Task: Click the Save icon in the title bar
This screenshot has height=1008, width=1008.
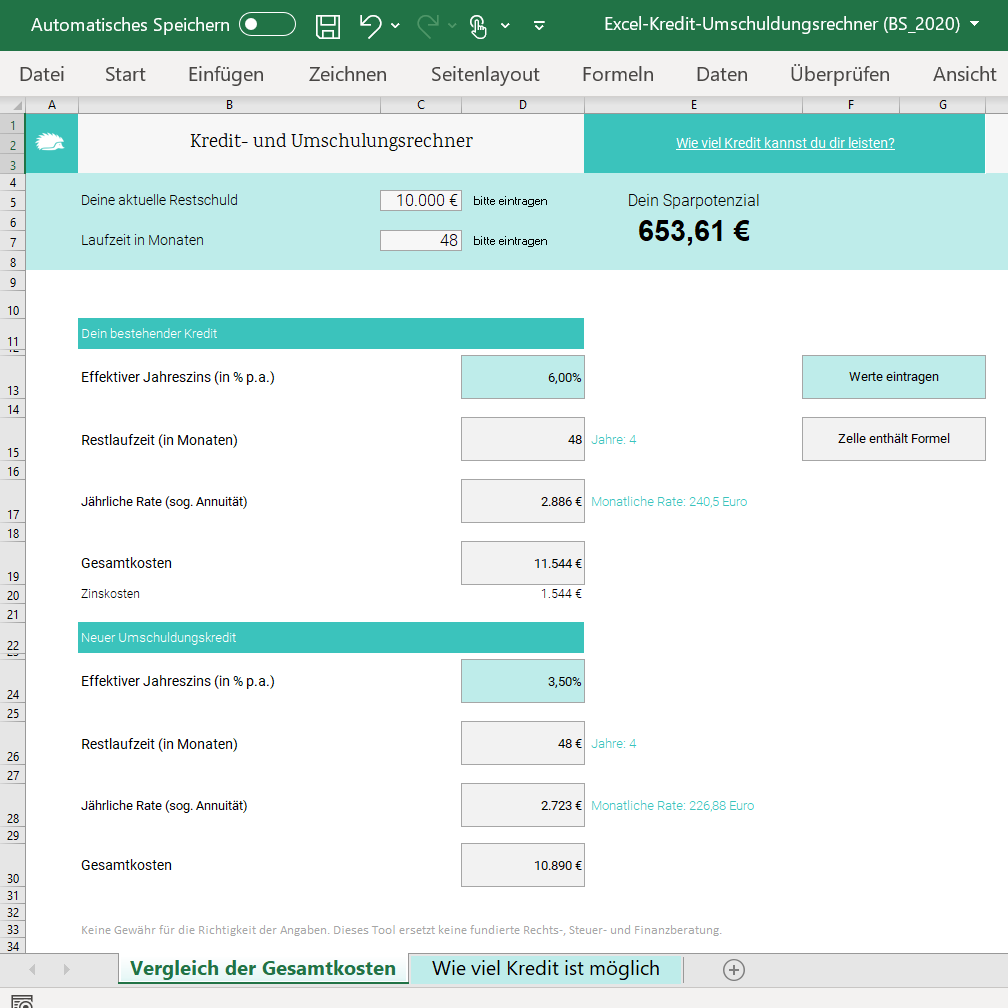Action: 328,26
